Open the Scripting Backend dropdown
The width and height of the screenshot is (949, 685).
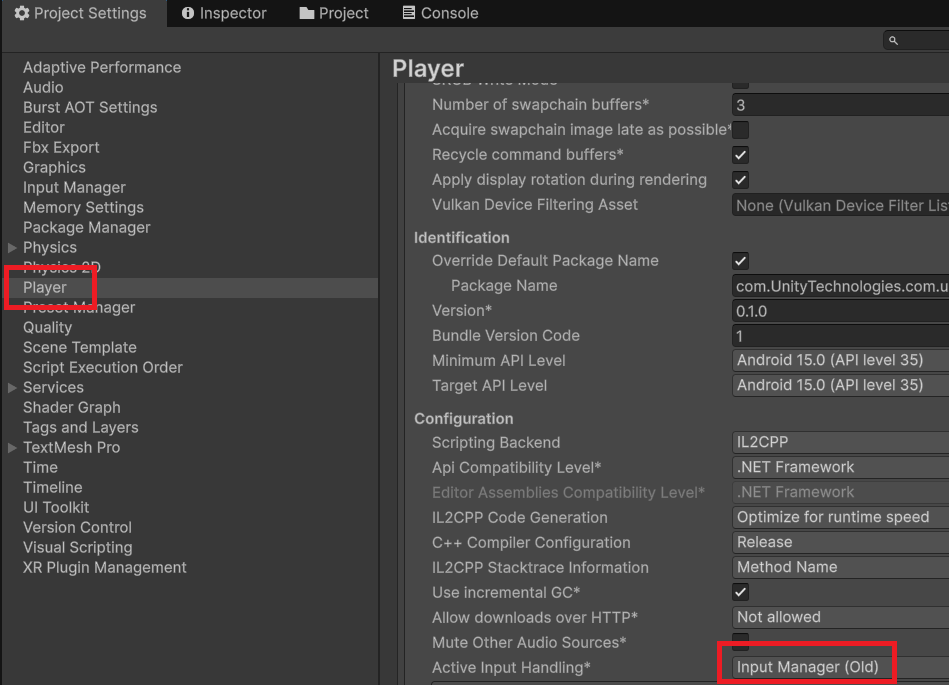point(840,442)
